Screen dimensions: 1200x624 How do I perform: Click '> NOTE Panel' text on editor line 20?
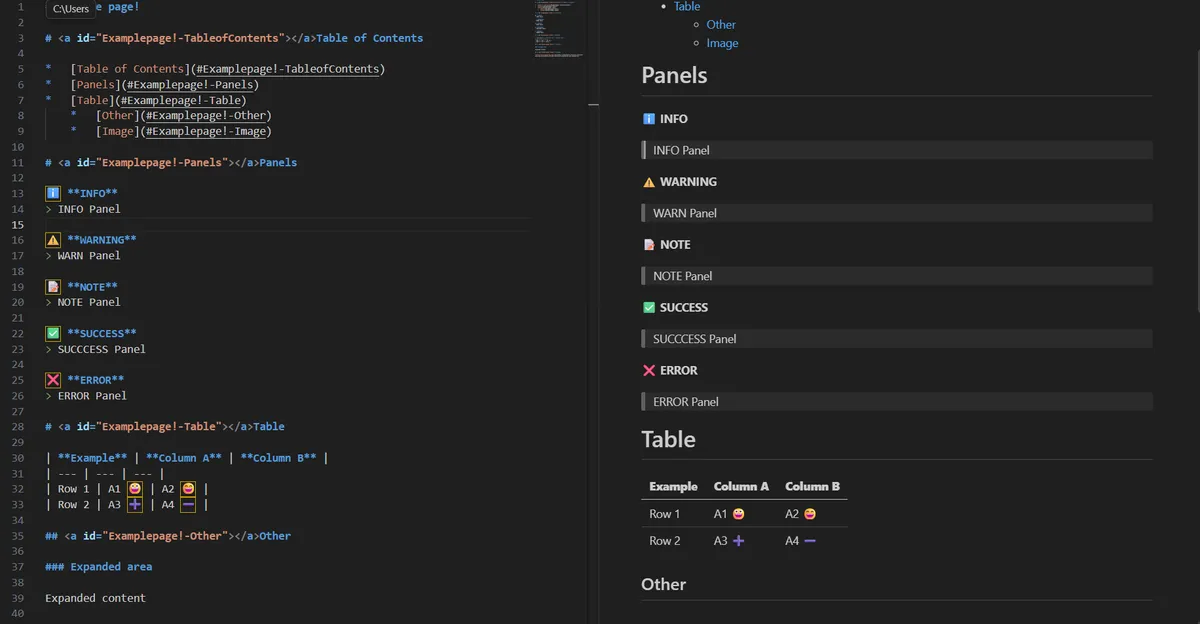pos(83,302)
